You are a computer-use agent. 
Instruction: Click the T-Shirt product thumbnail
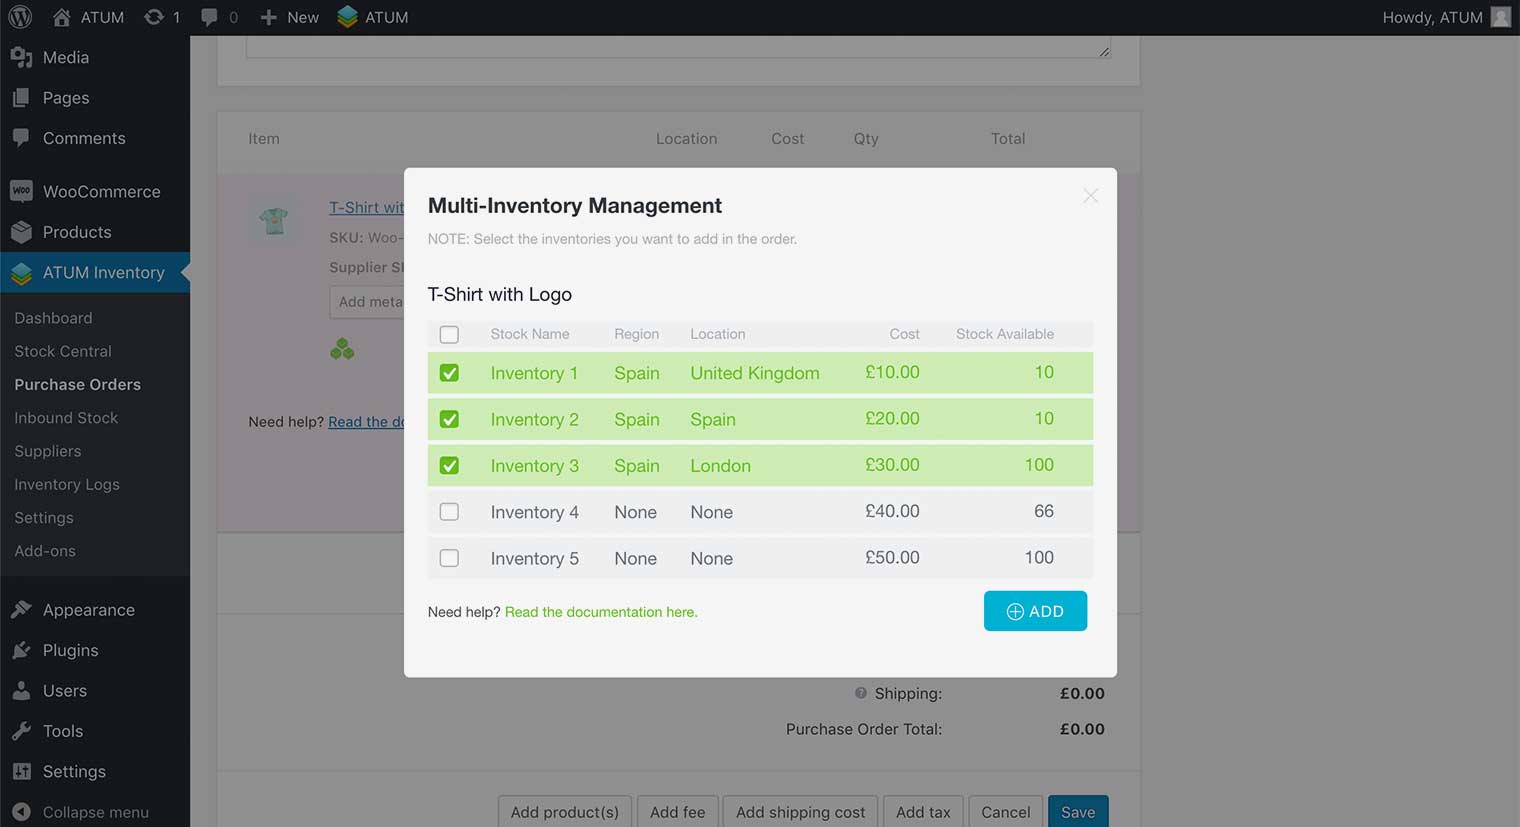[x=274, y=219]
